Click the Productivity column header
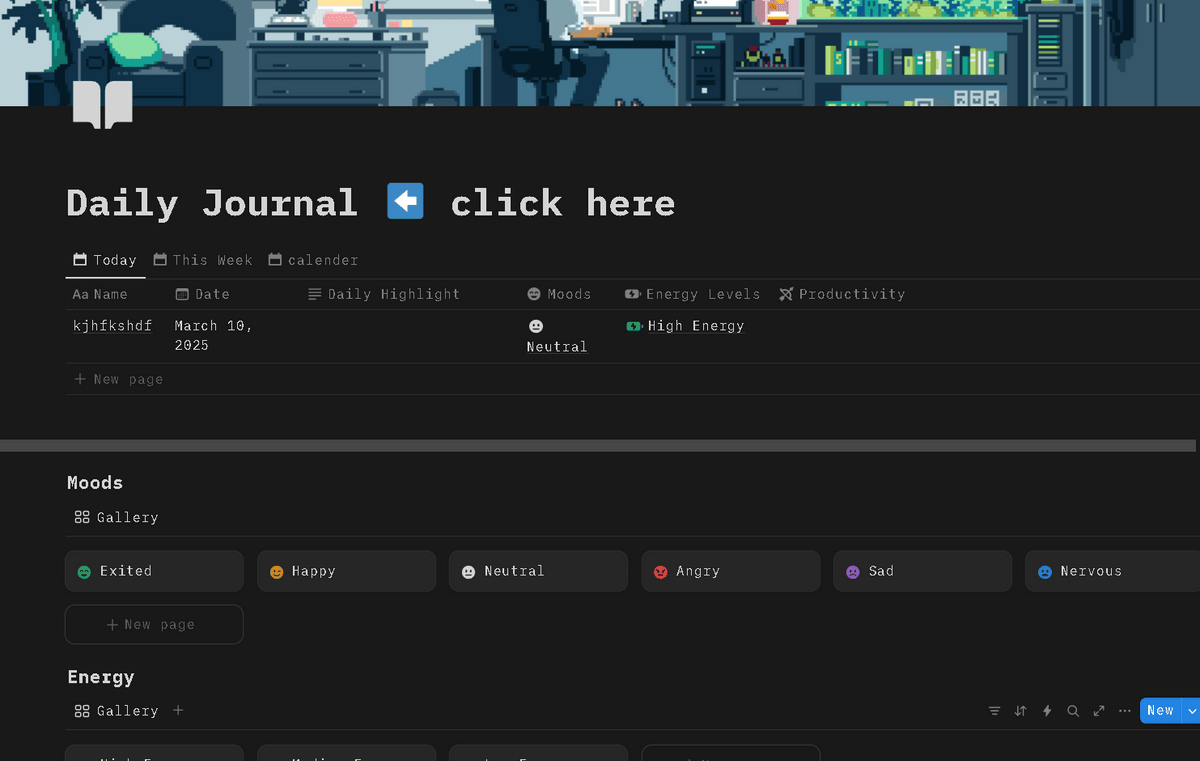 [842, 294]
